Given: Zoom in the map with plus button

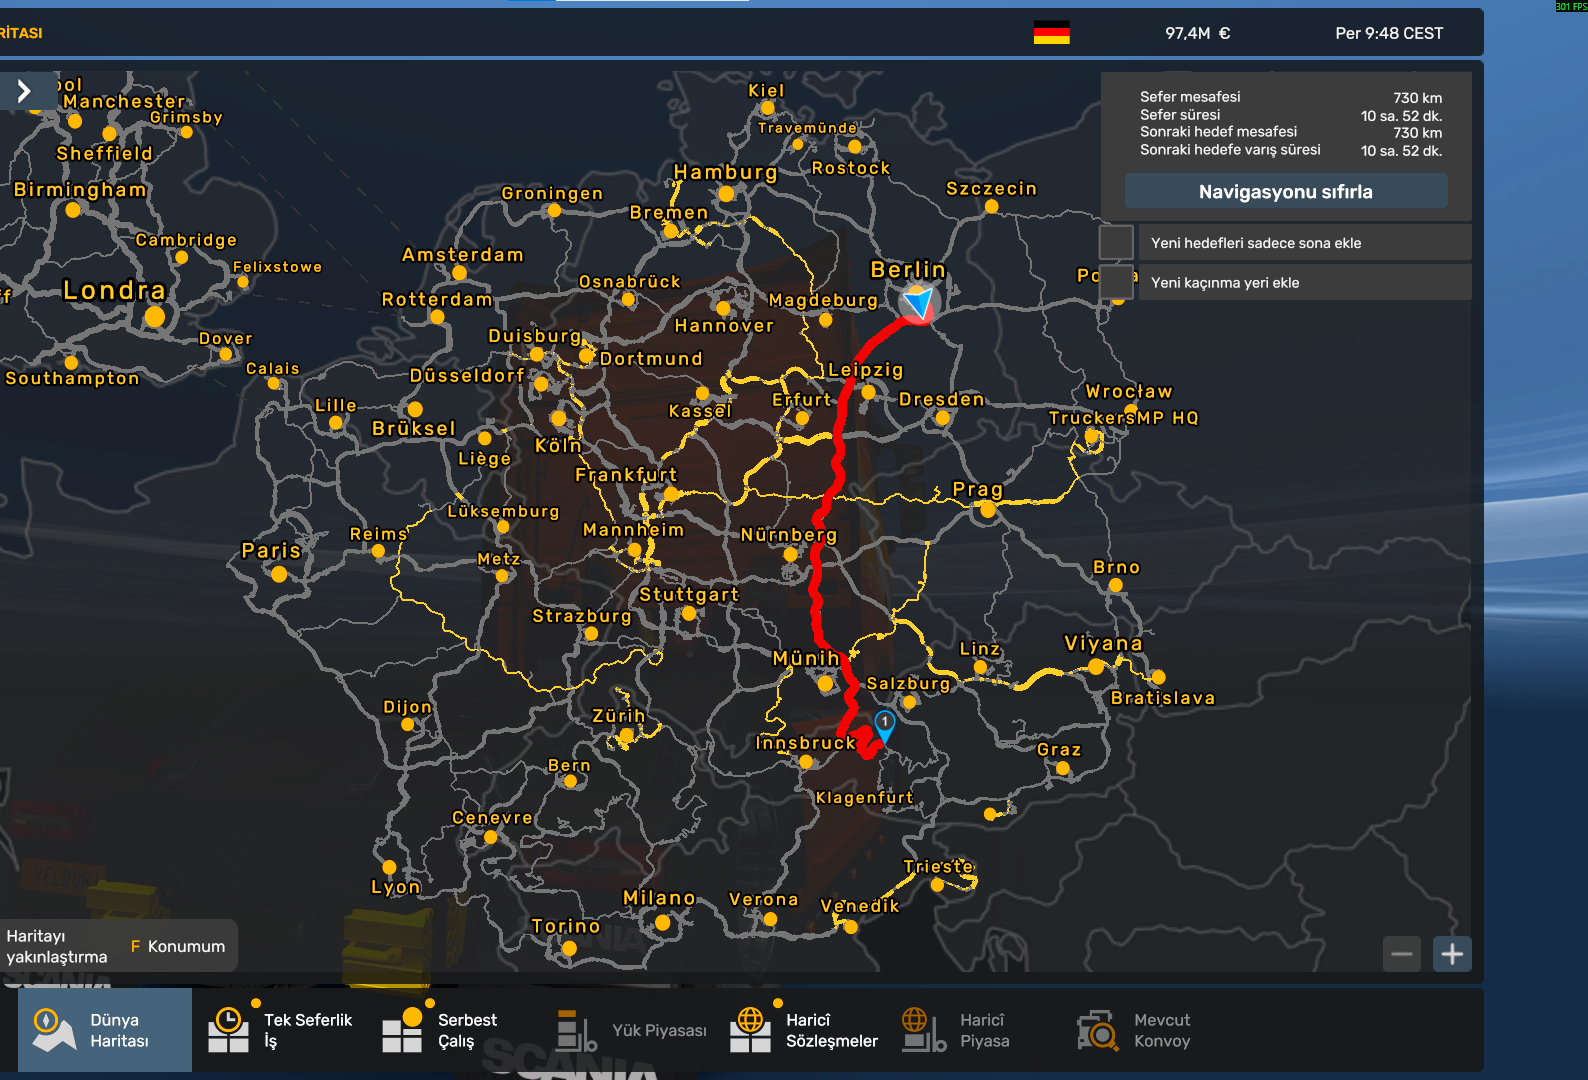Looking at the screenshot, I should [1452, 954].
